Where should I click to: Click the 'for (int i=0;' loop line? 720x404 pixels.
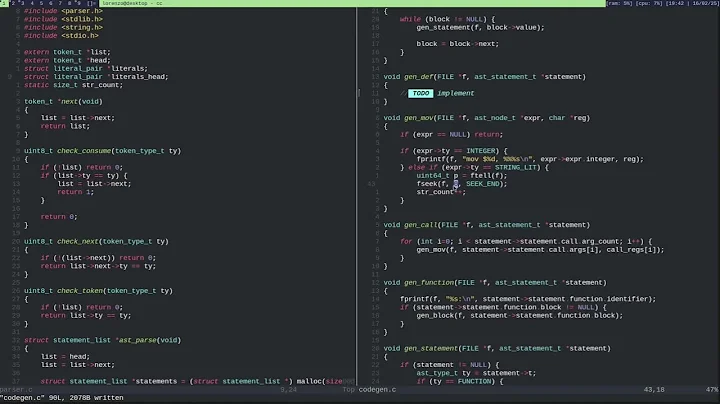click(526, 241)
